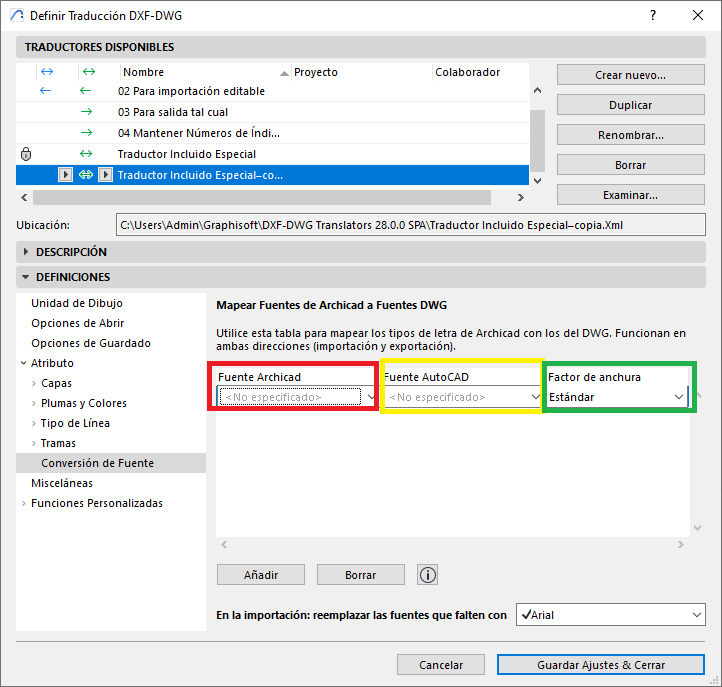
Task: Click the right arrow button on selected translator
Action: click(105, 175)
